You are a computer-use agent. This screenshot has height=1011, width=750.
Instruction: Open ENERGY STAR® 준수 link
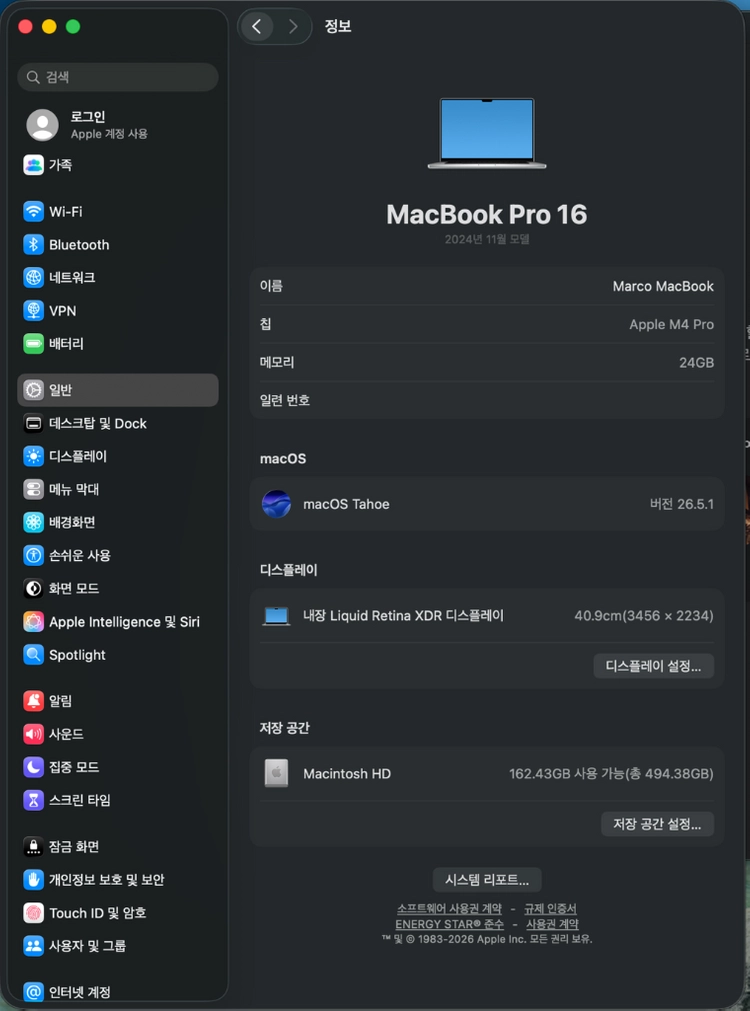449,924
